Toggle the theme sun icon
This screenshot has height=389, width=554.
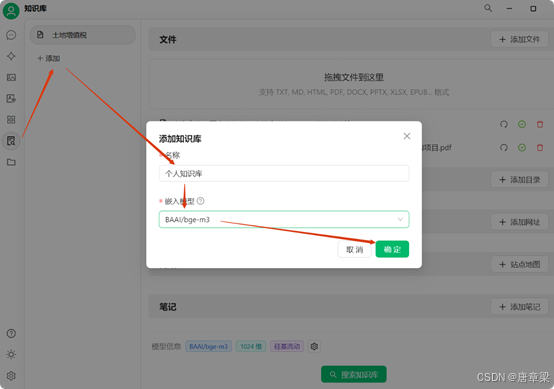click(x=11, y=354)
